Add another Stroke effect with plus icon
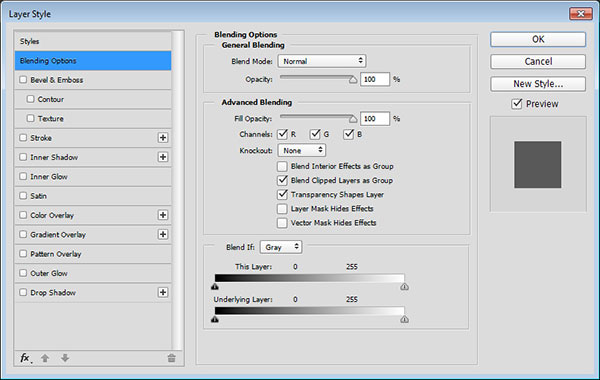 click(x=163, y=138)
